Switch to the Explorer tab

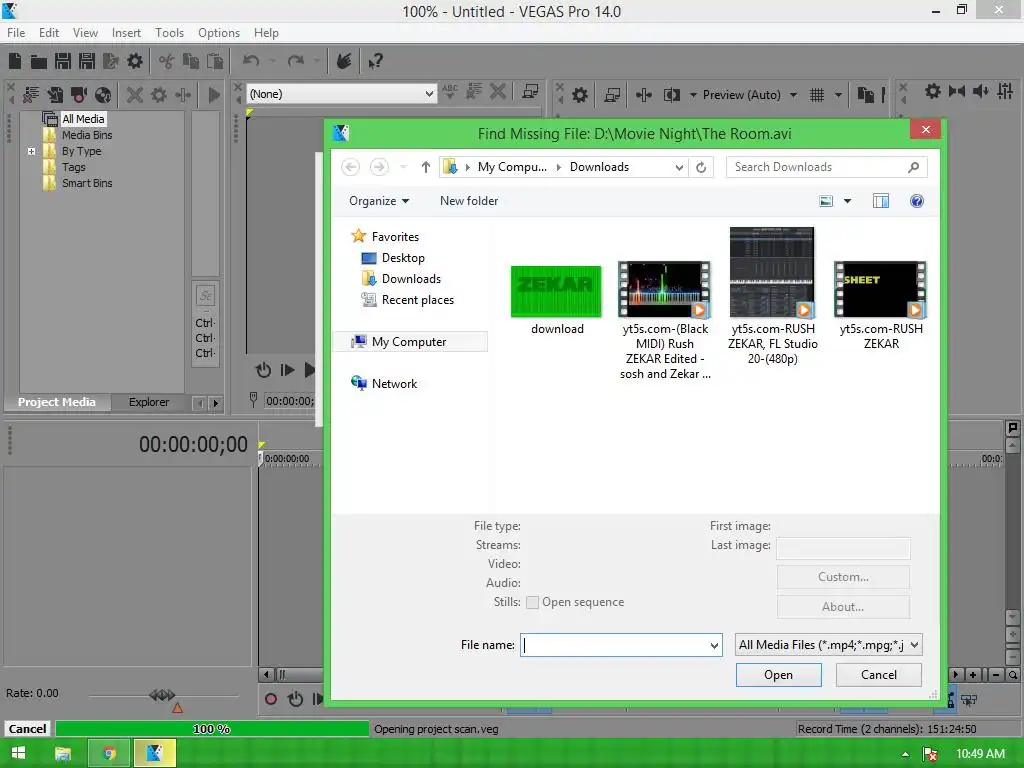pos(149,402)
